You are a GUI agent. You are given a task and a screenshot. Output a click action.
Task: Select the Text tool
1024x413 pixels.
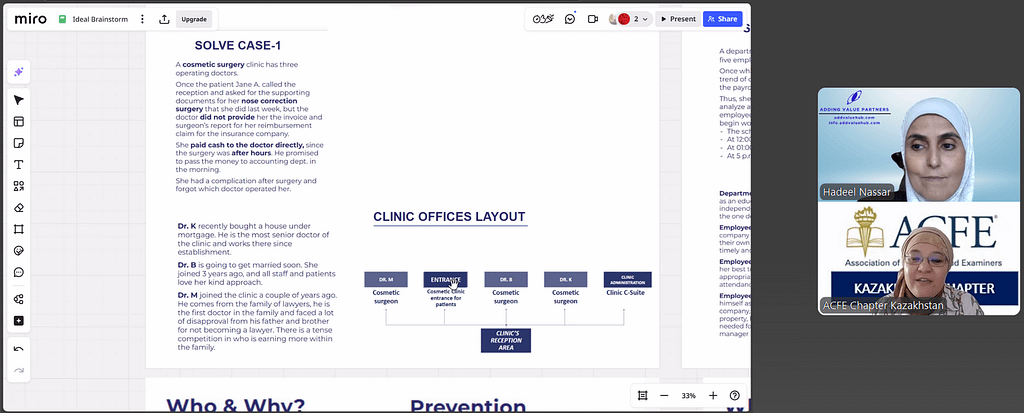(19, 164)
